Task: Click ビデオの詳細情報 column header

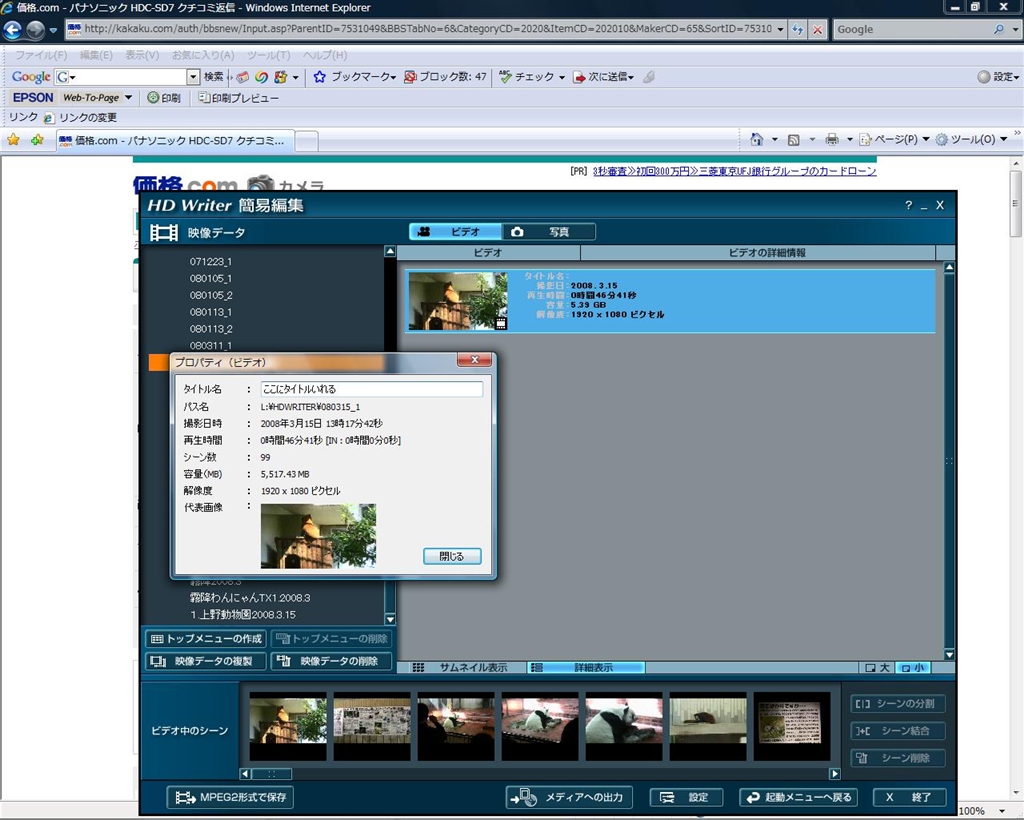Action: point(758,253)
